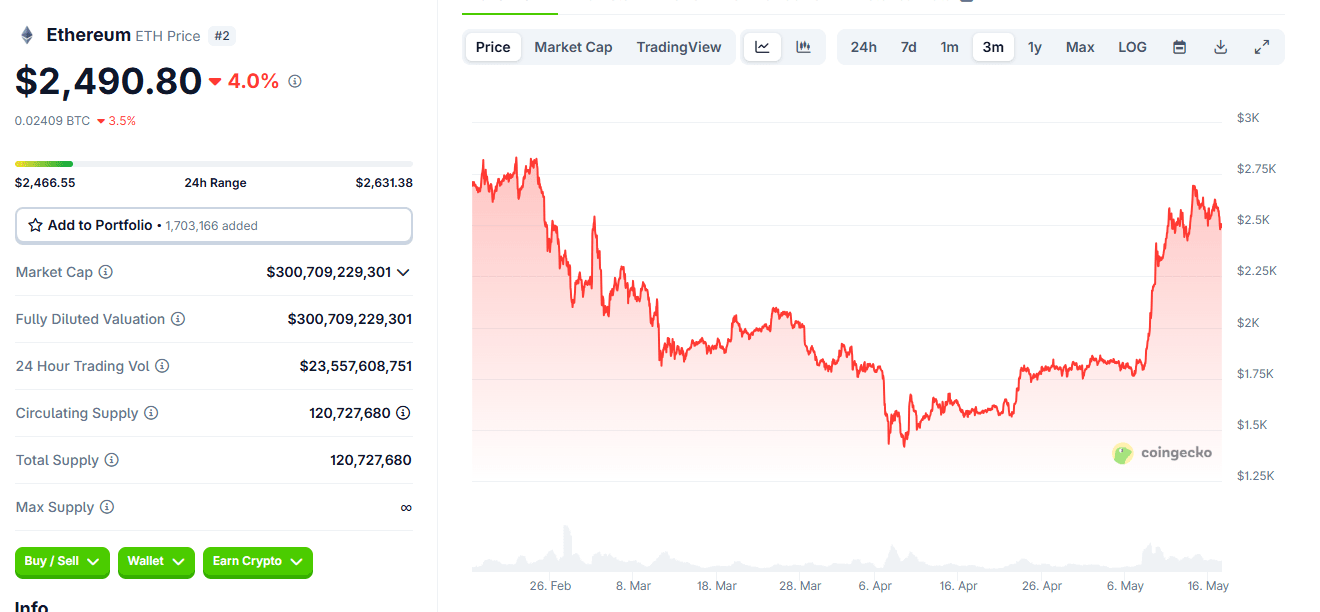Switch to the TradingView tab

click(679, 46)
